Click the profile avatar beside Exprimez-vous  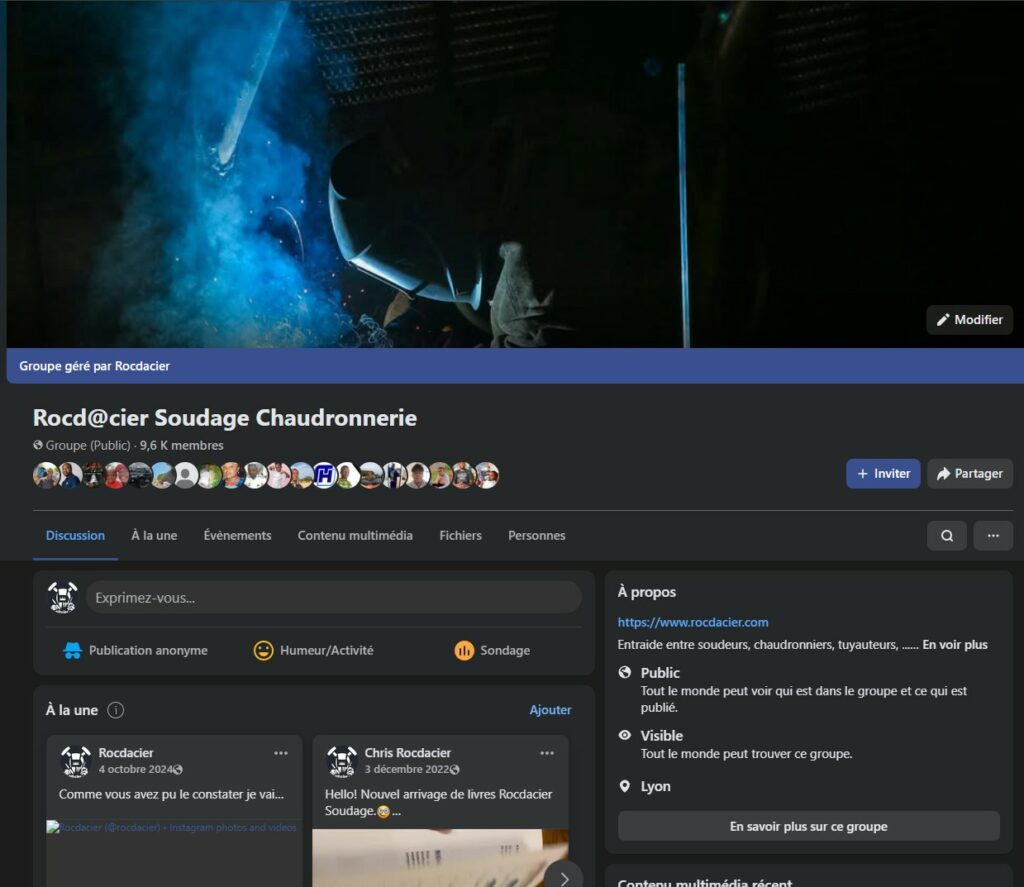point(63,598)
